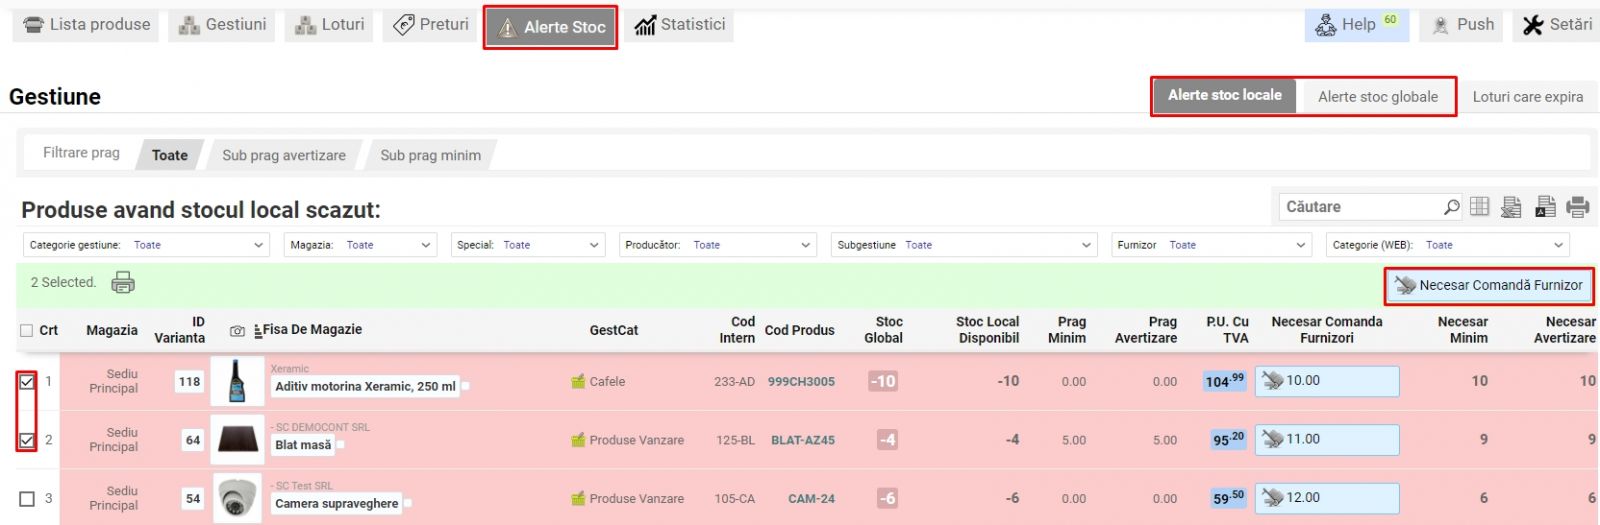The image size is (1600, 525).
Task: Open the Categorie gestiune dropdown
Action: 145,245
